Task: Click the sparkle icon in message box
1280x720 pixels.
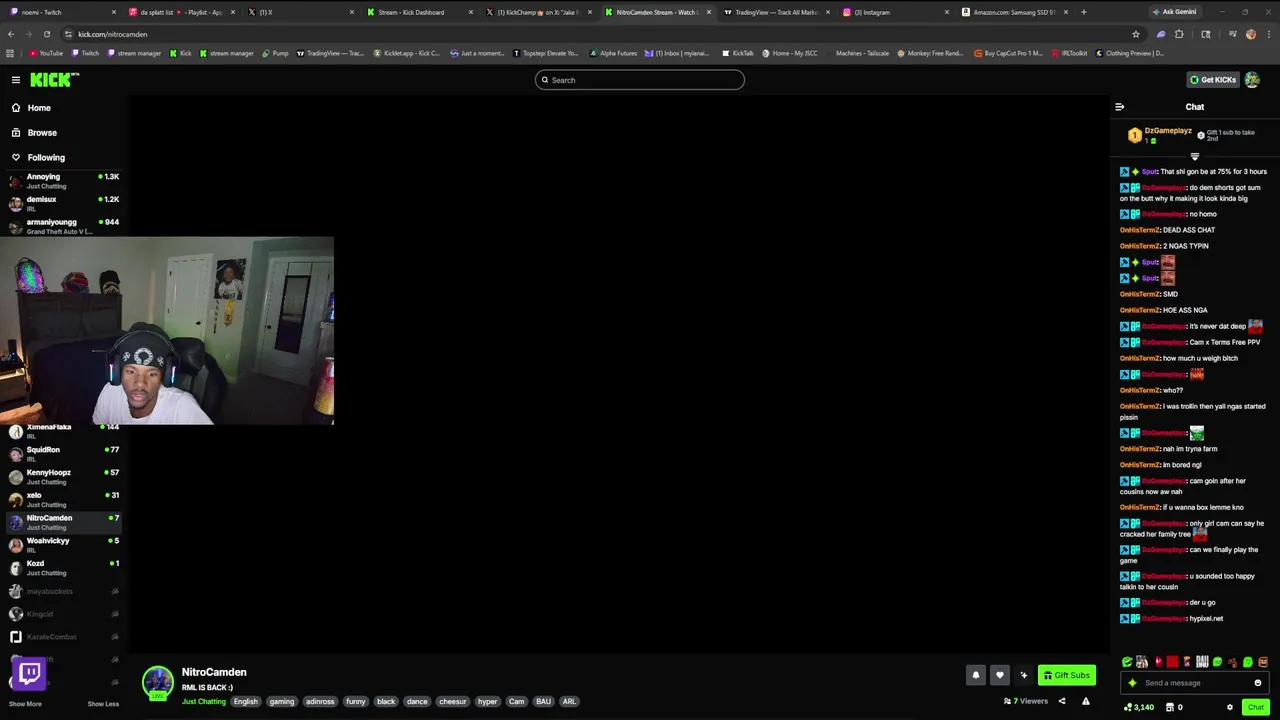Action: click(1132, 683)
